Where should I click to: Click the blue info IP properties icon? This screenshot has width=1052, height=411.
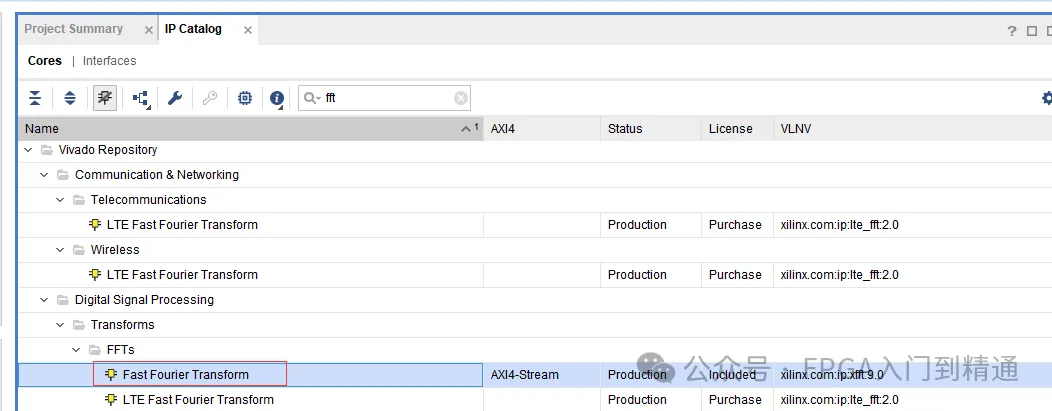click(277, 99)
